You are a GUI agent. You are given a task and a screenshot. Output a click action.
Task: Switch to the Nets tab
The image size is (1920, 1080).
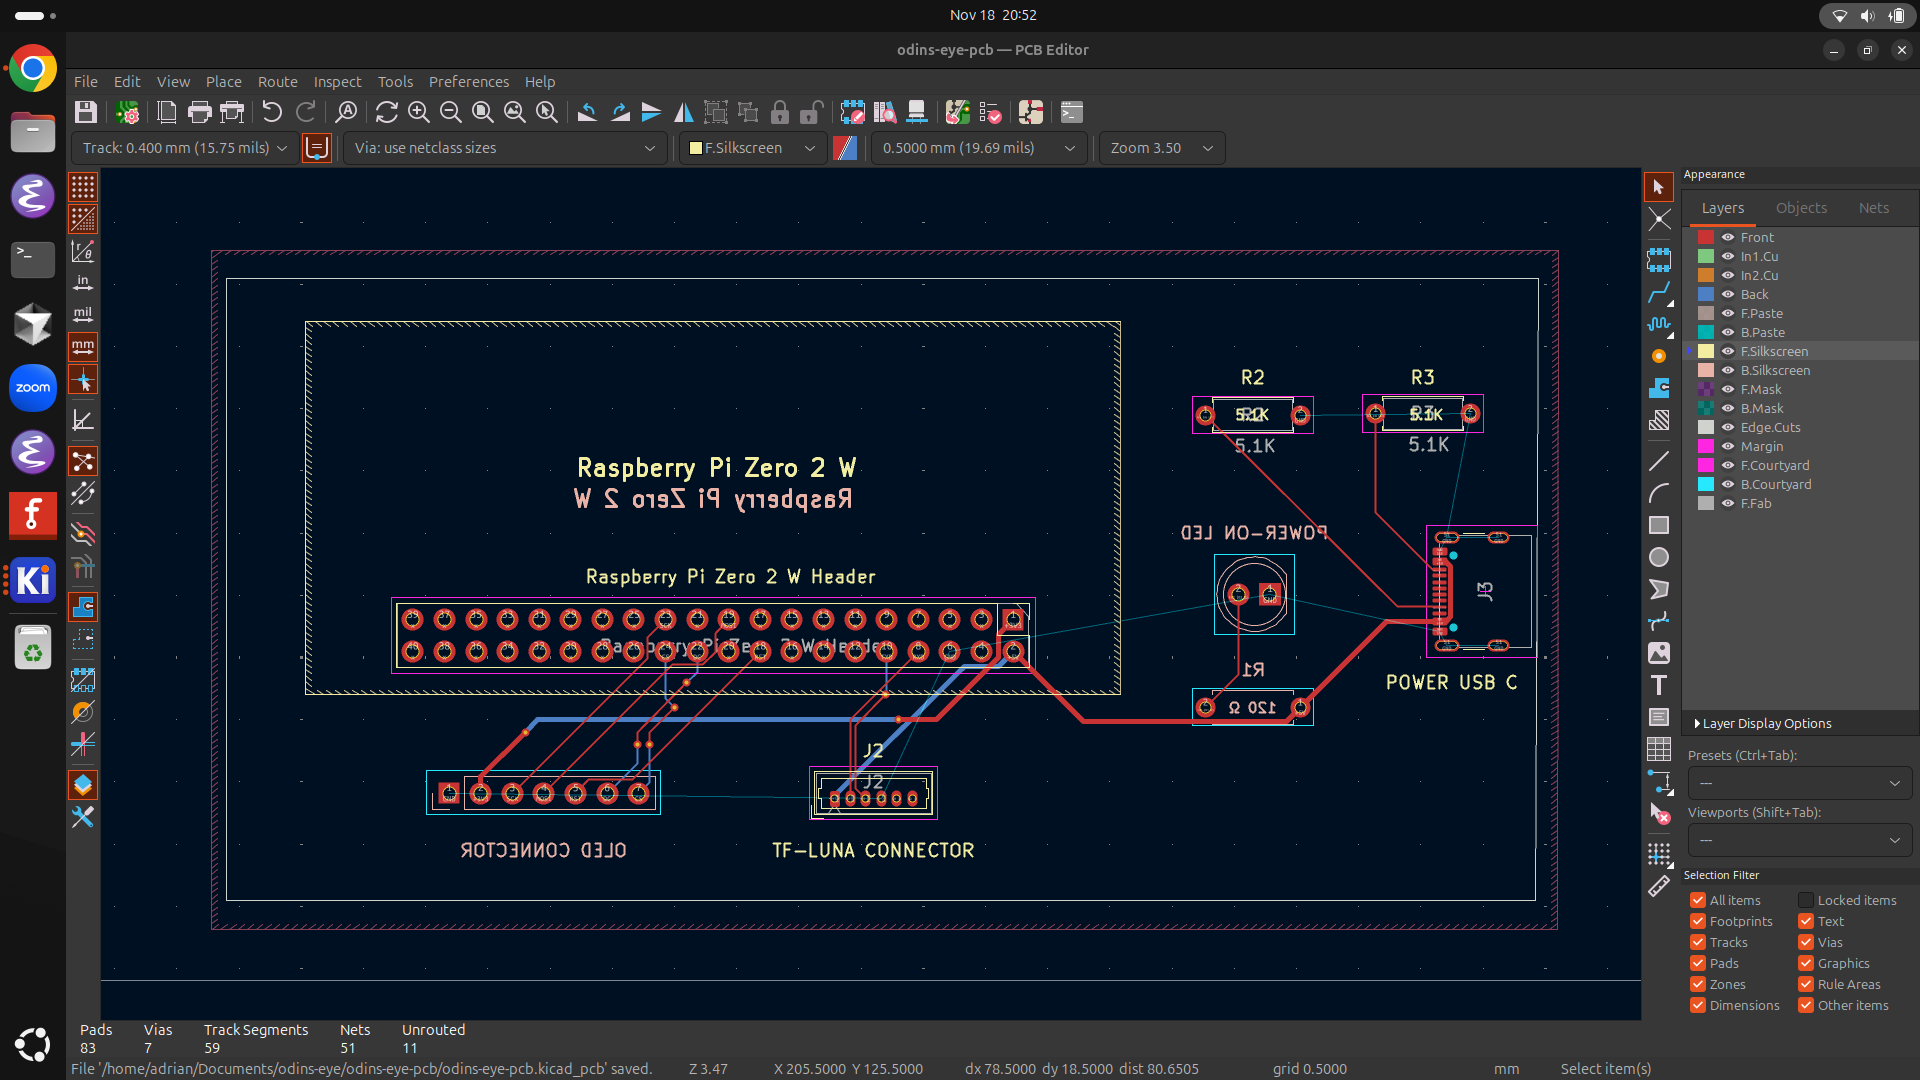(x=1874, y=207)
